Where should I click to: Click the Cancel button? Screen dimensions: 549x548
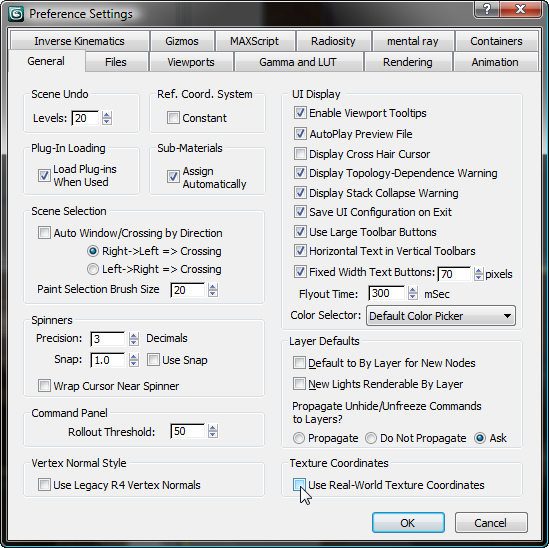coord(491,523)
